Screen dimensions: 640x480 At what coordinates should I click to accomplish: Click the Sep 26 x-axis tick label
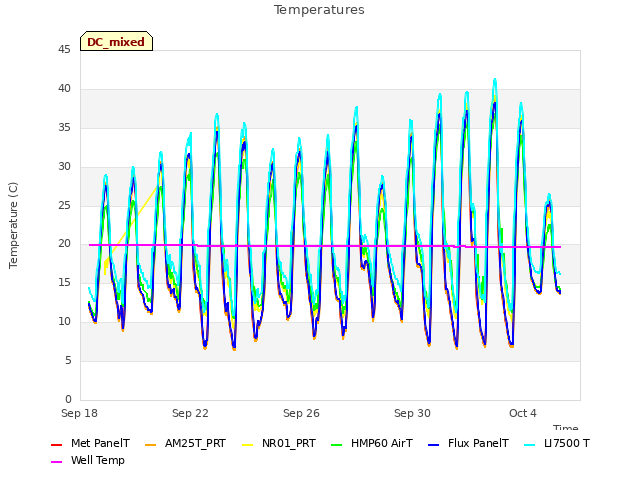click(301, 413)
